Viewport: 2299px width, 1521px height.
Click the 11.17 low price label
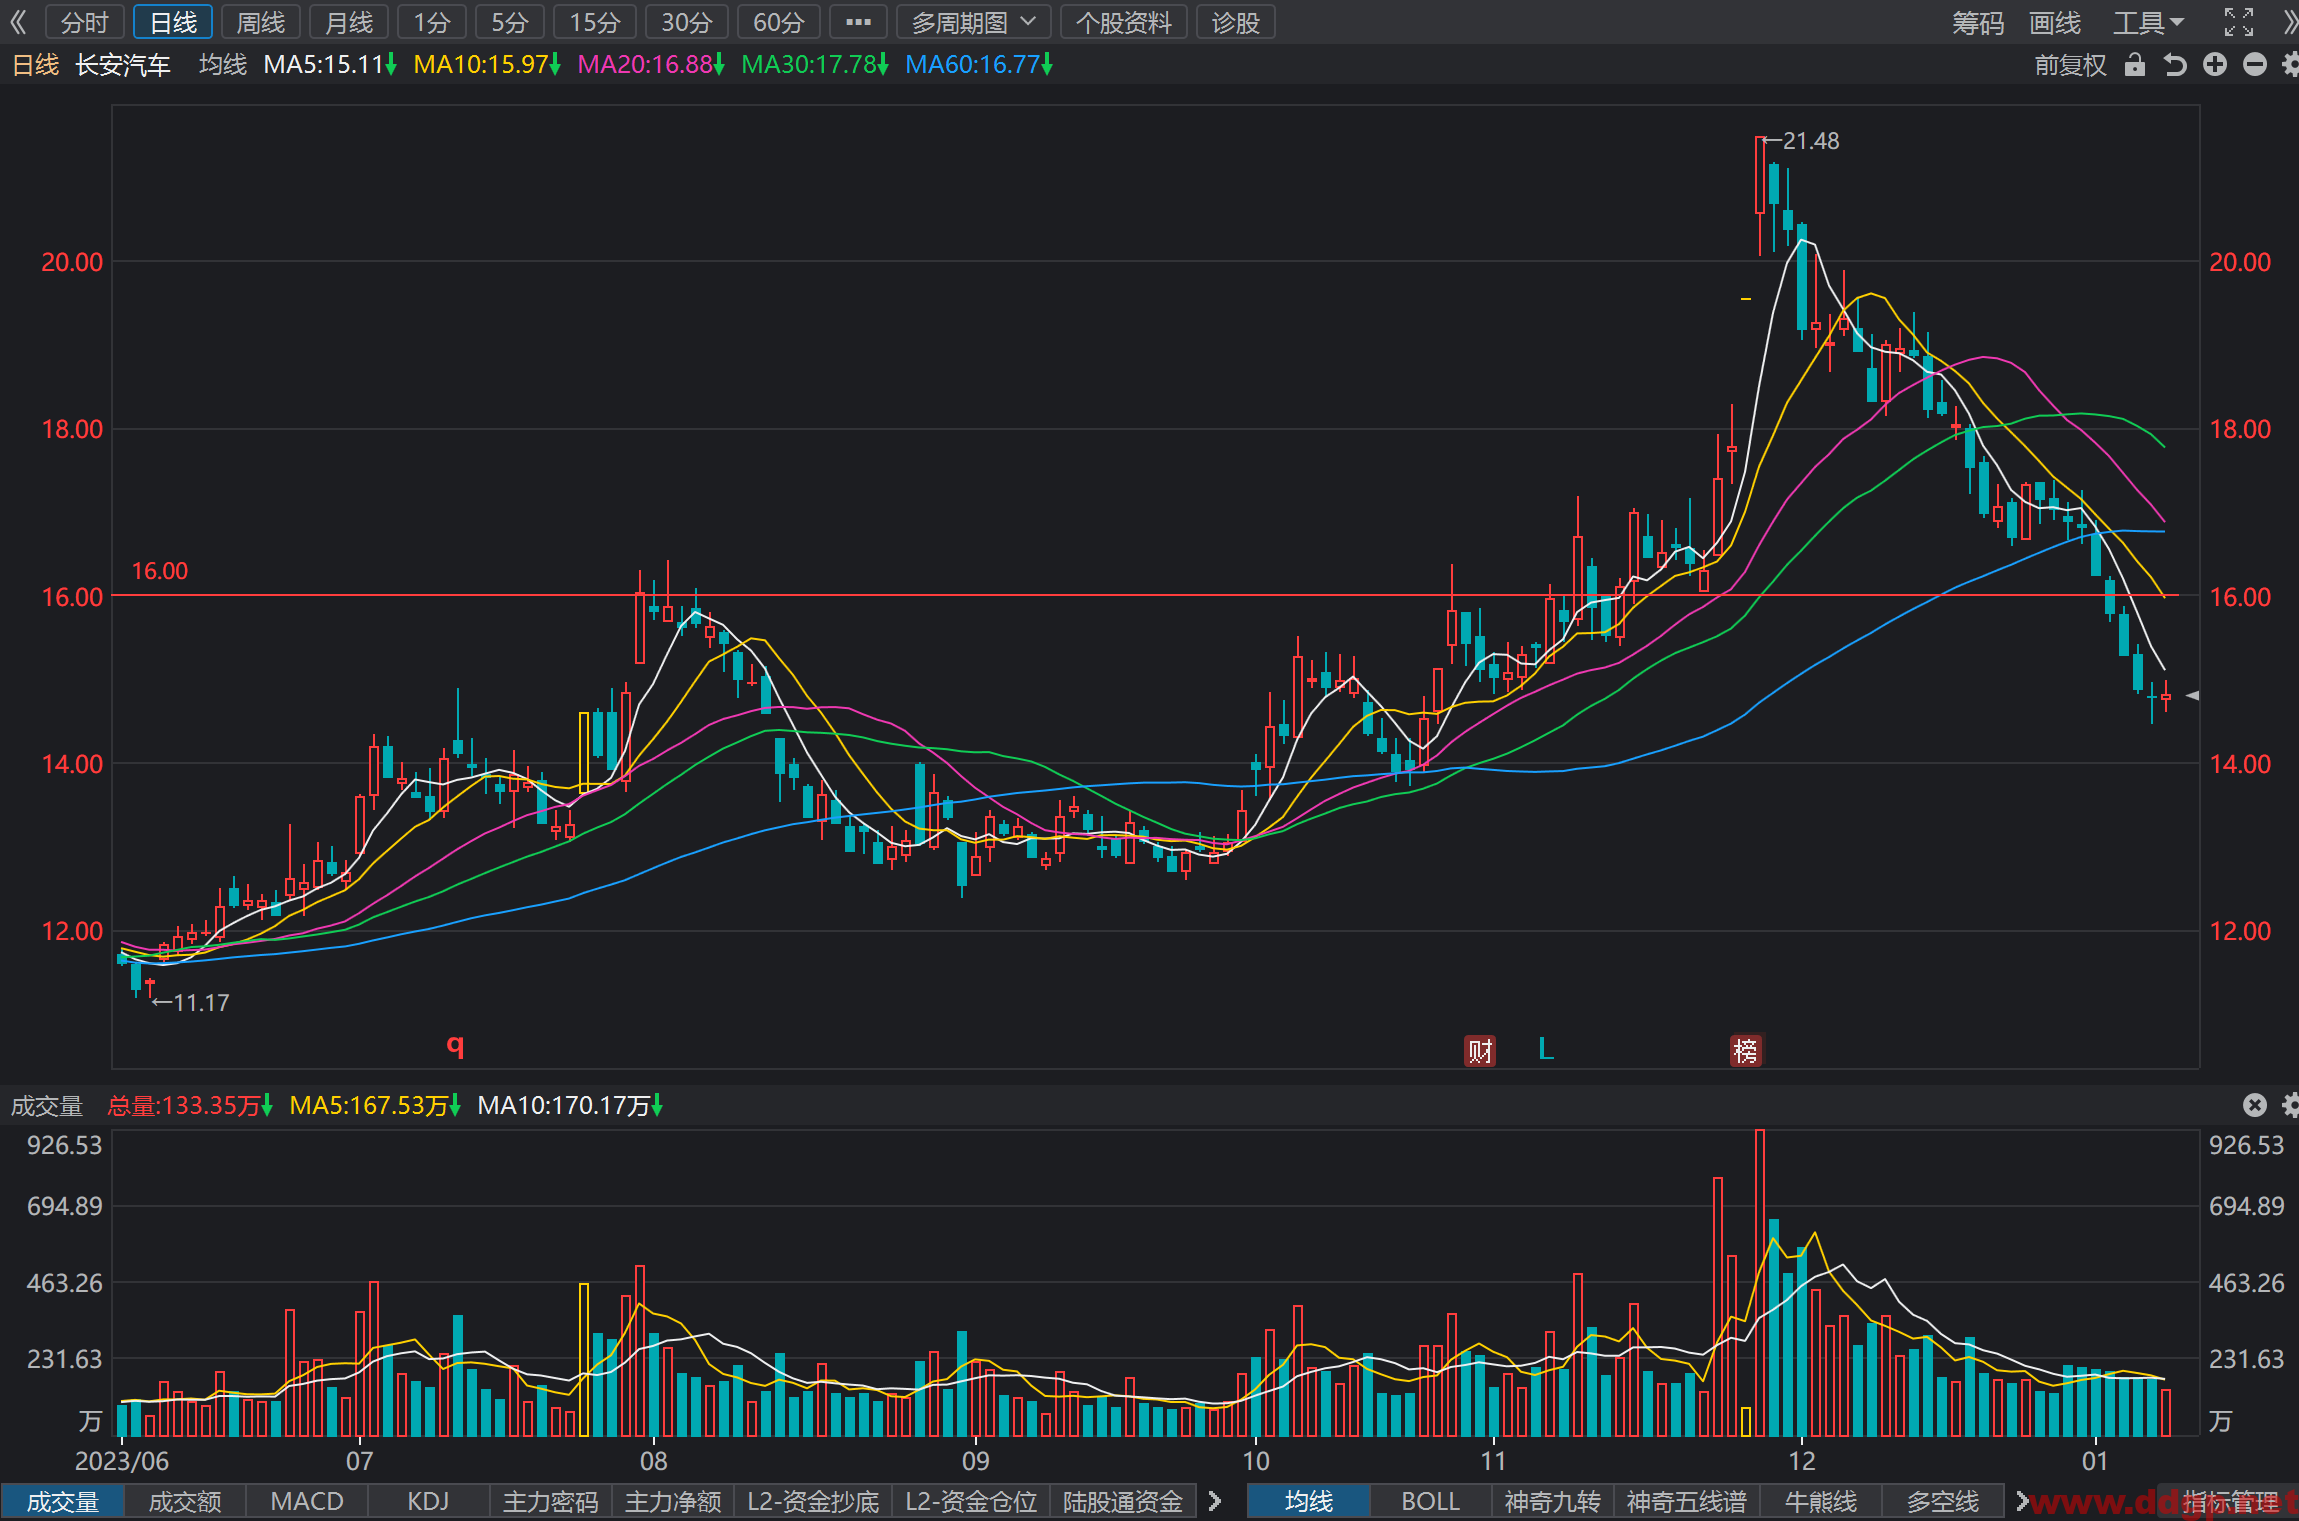pyautogui.click(x=201, y=1003)
